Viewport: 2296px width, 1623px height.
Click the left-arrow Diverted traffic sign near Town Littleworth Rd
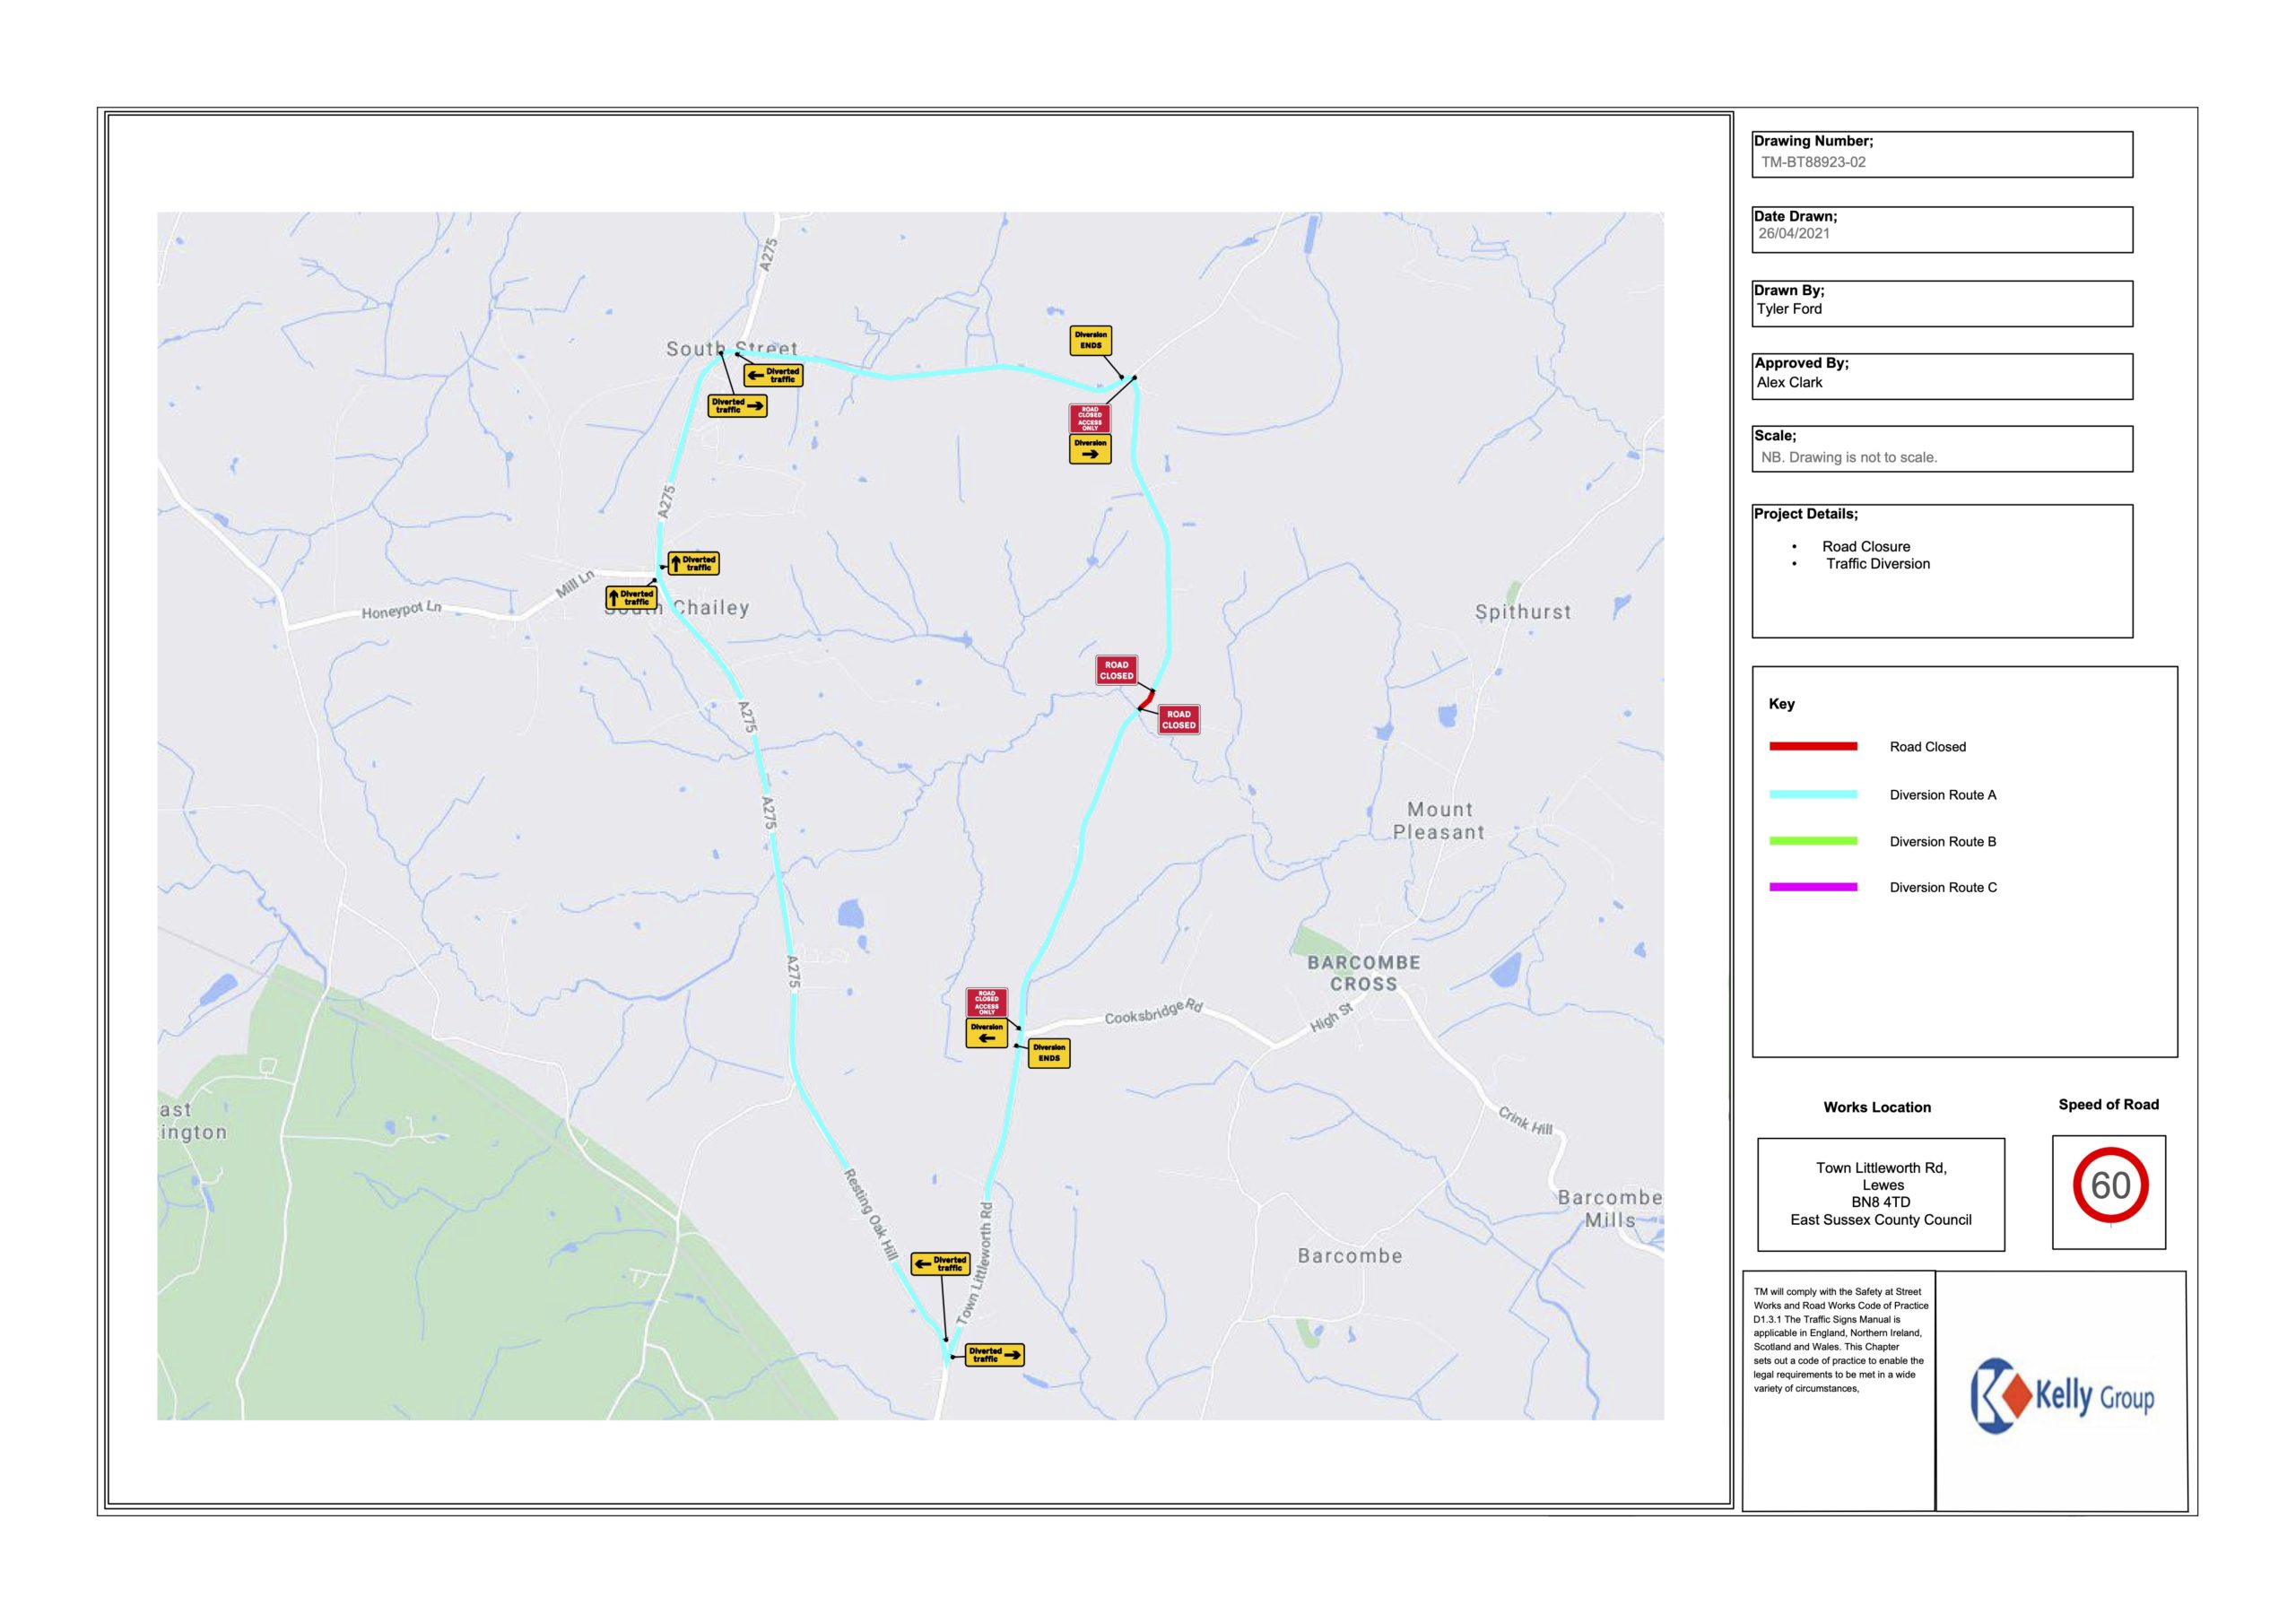(940, 1264)
